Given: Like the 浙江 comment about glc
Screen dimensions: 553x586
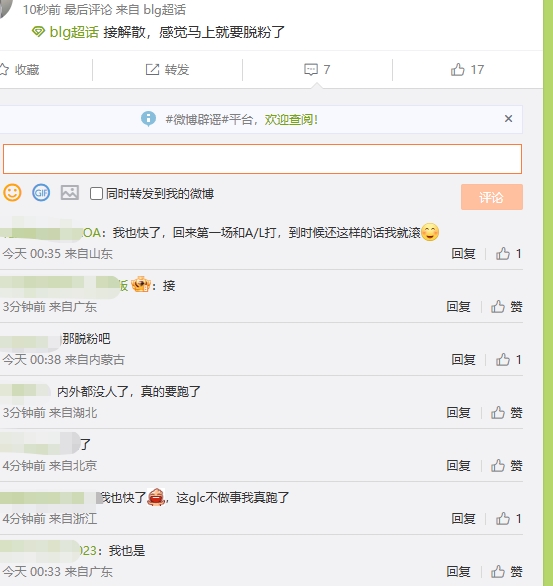Looking at the screenshot, I should tap(503, 518).
